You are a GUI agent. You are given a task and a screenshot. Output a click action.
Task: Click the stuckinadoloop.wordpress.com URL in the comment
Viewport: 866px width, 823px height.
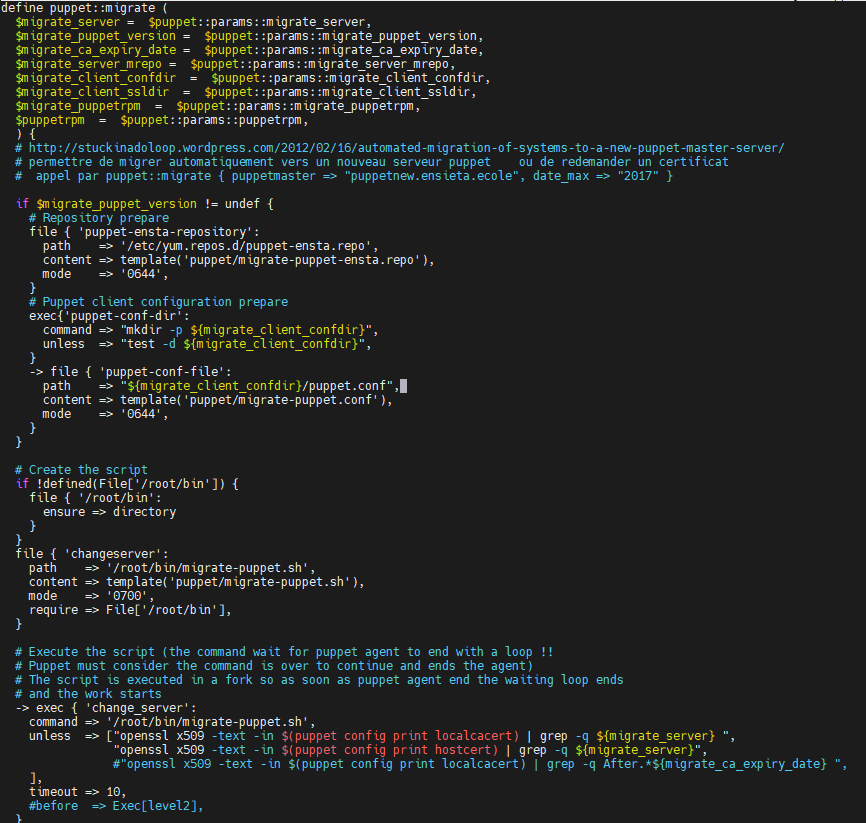(x=406, y=148)
